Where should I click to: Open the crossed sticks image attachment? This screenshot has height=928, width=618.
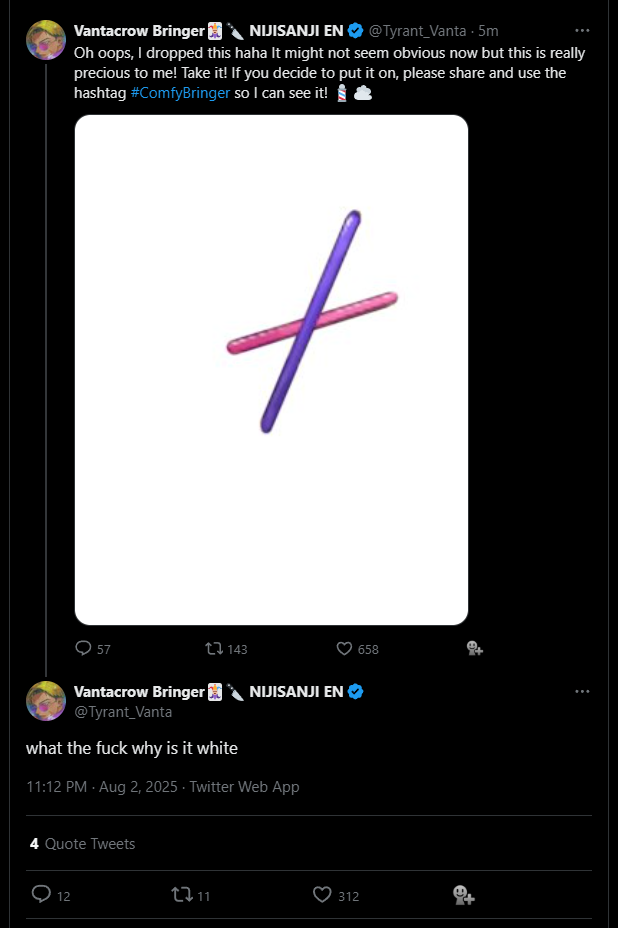pos(271,370)
